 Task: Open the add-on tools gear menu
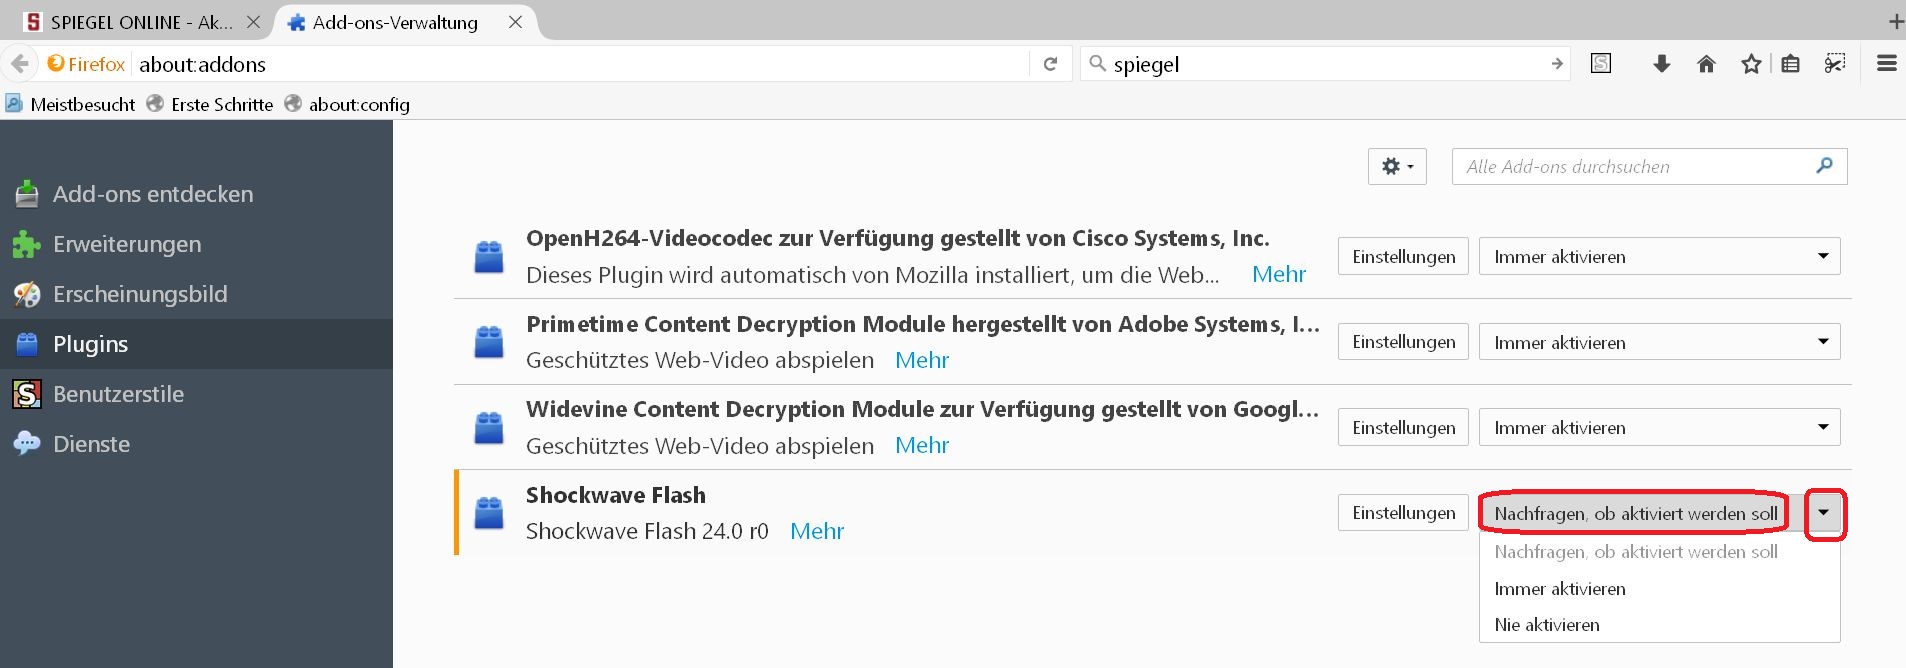point(1396,167)
